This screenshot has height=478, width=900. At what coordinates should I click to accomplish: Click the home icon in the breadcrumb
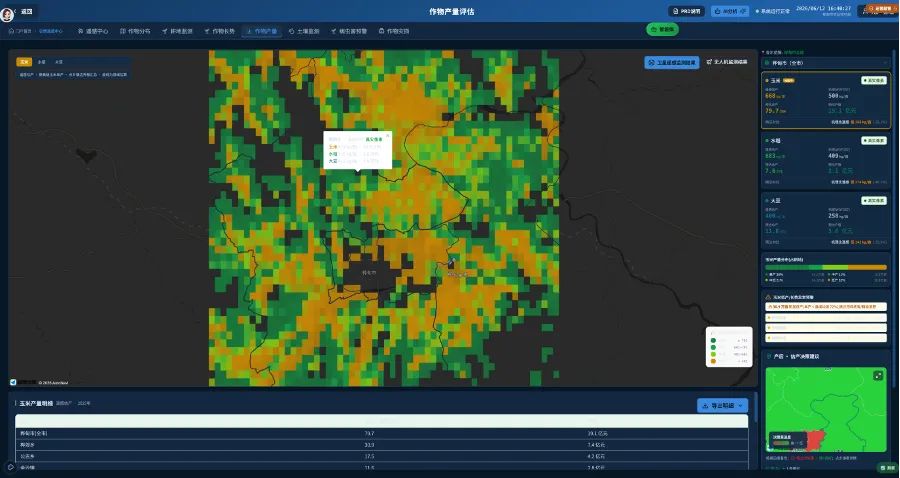11,31
